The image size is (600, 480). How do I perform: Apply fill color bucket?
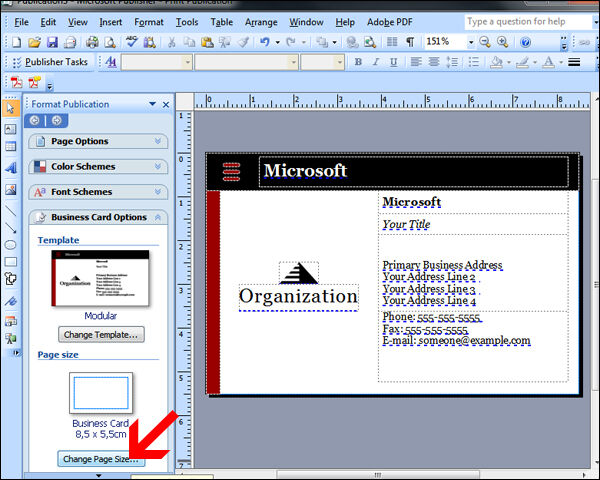click(496, 62)
